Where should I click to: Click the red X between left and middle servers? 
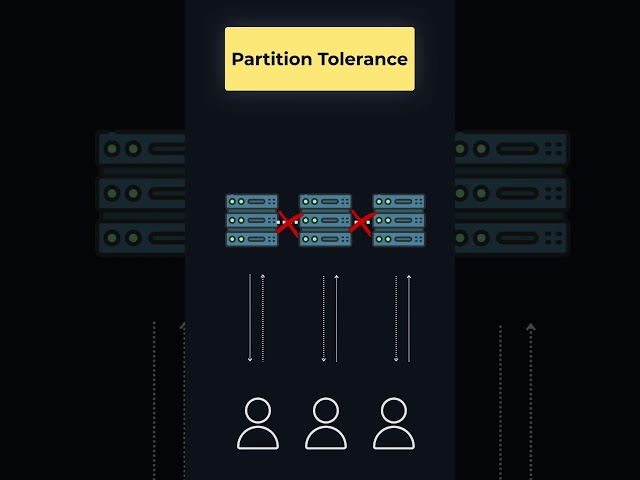tap(289, 223)
